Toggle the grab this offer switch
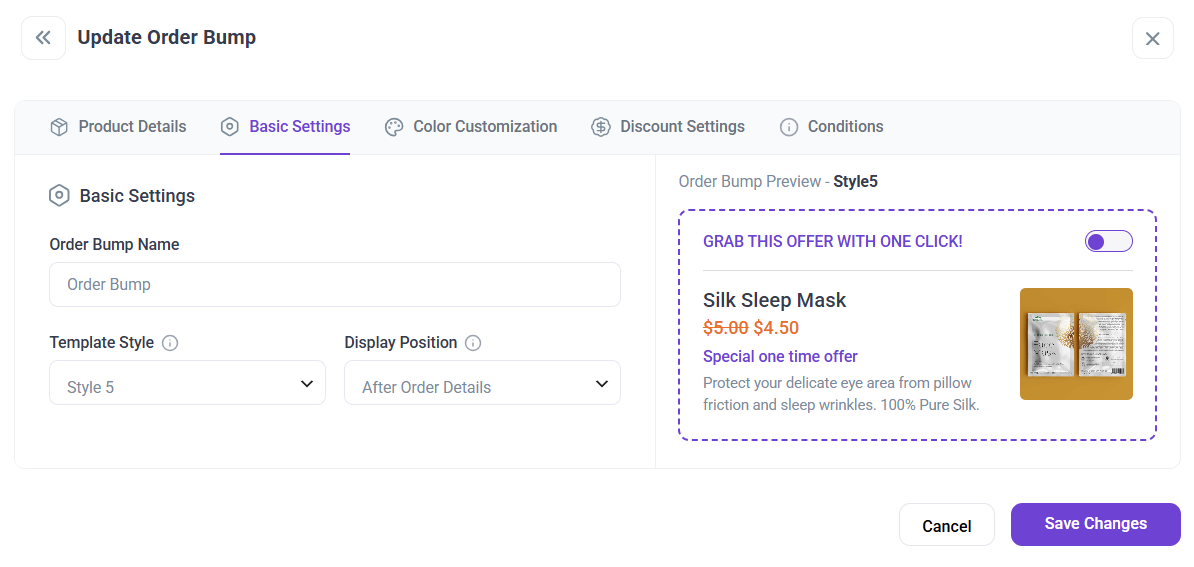Screen dimensions: 1194x567 point(1109,242)
